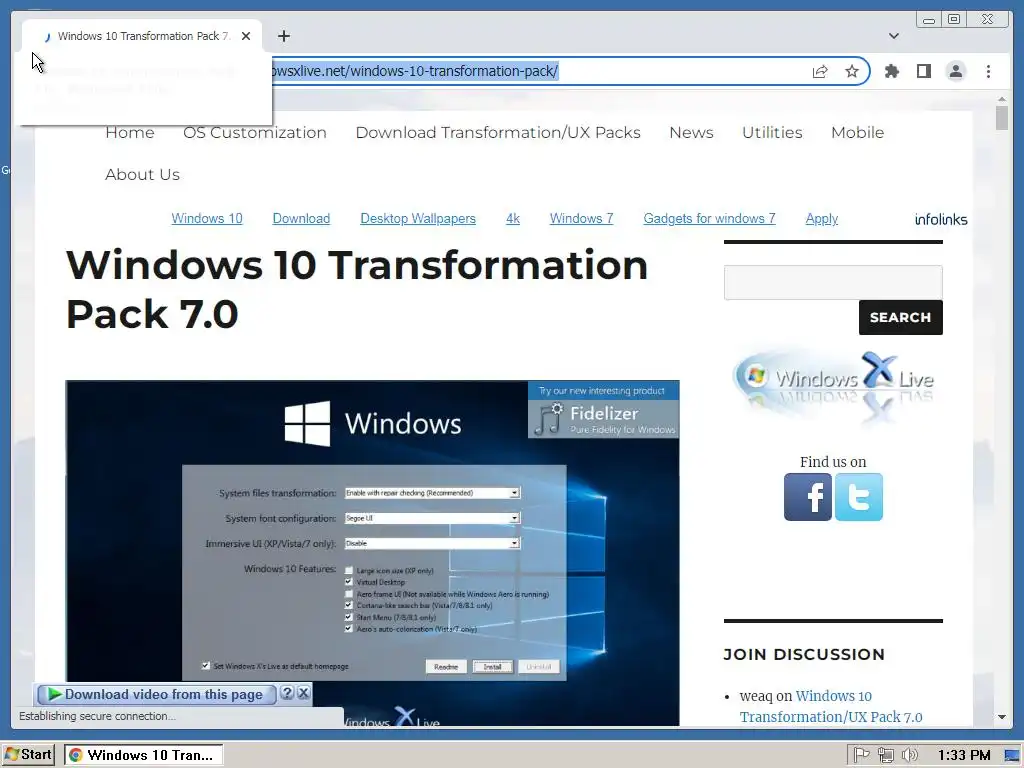The image size is (1024, 768).
Task: Click Download video from this page button
Action: (x=155, y=694)
